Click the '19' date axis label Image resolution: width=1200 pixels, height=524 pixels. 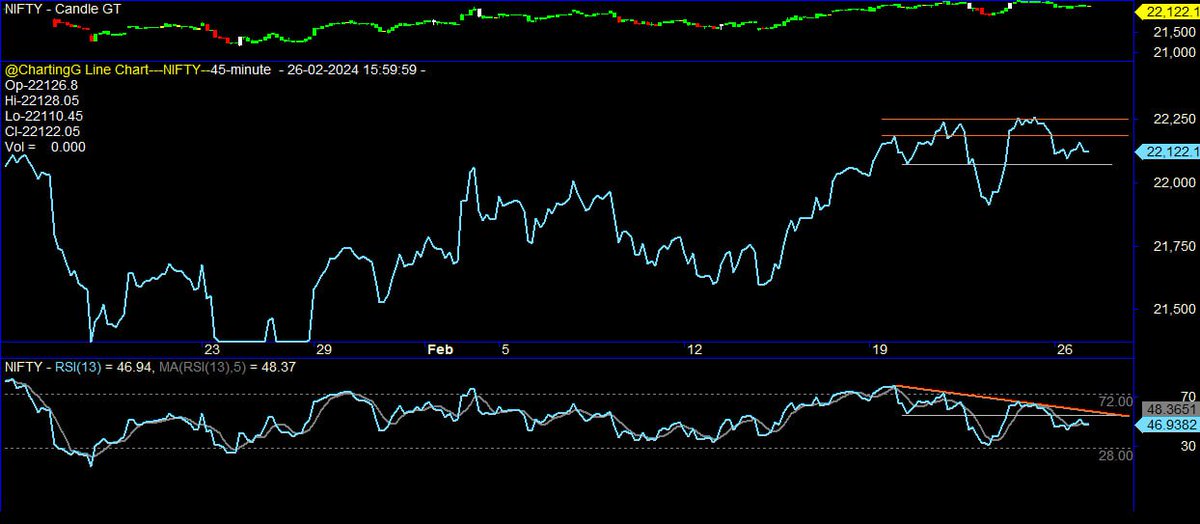[x=880, y=349]
